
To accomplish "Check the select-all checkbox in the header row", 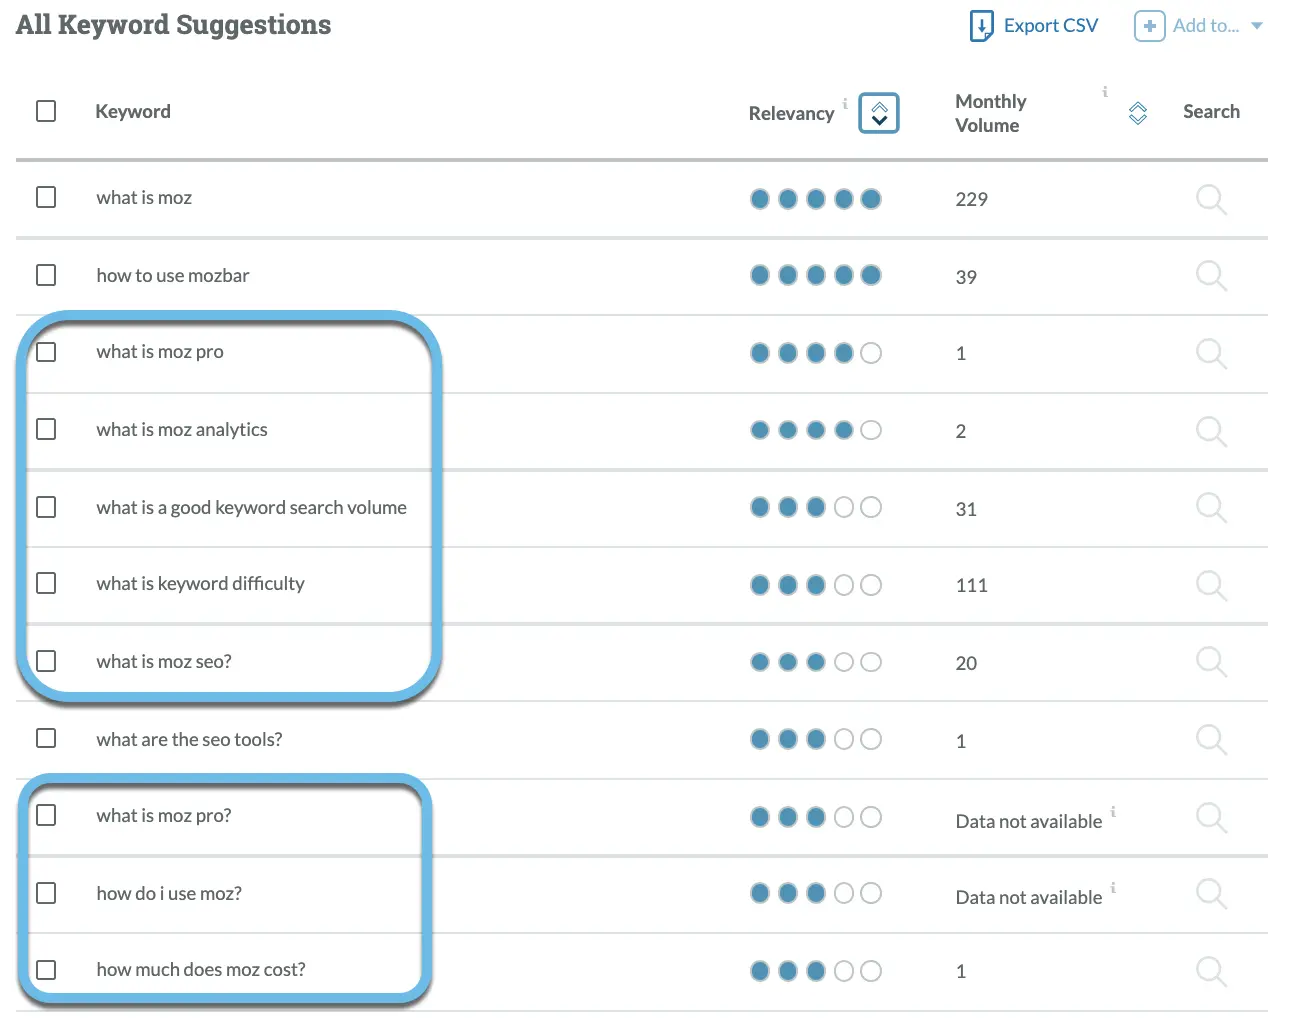I will [x=46, y=111].
